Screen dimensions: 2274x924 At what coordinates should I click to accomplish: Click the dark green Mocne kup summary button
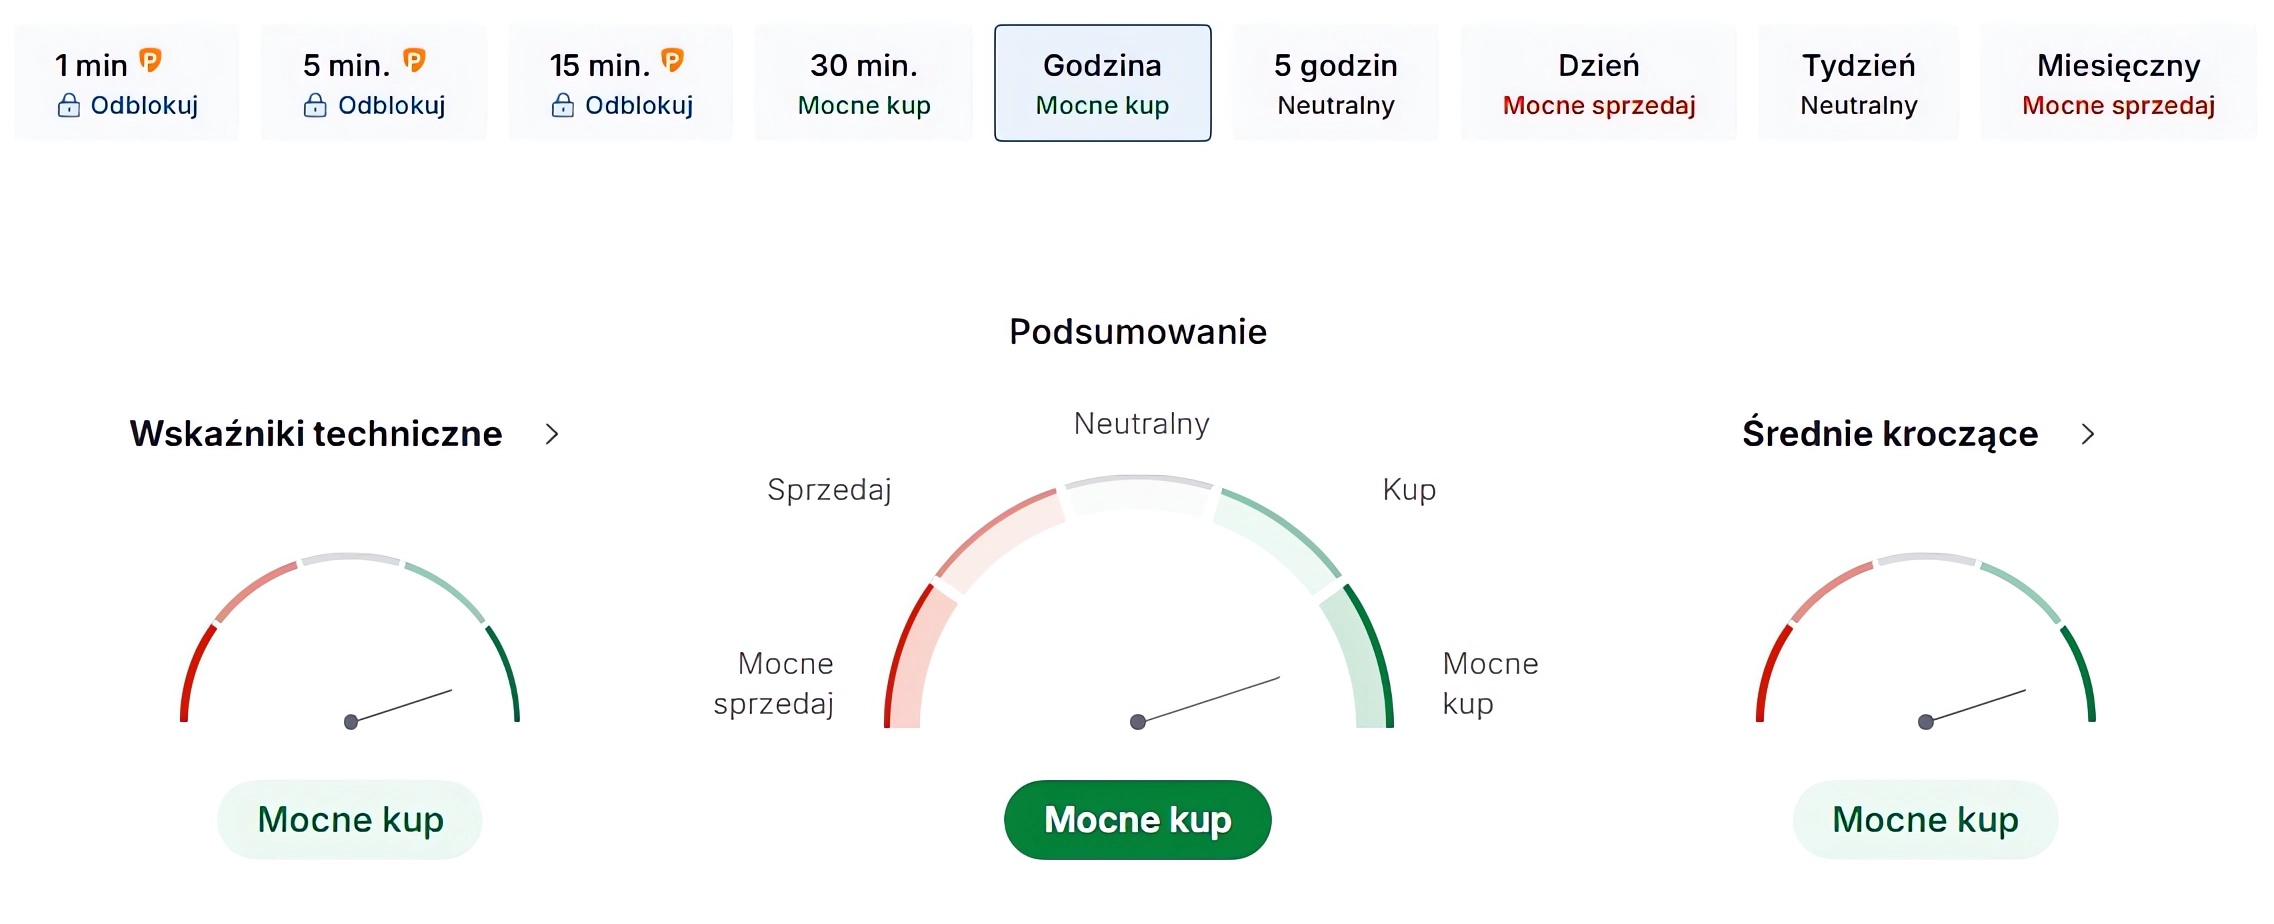[1137, 820]
